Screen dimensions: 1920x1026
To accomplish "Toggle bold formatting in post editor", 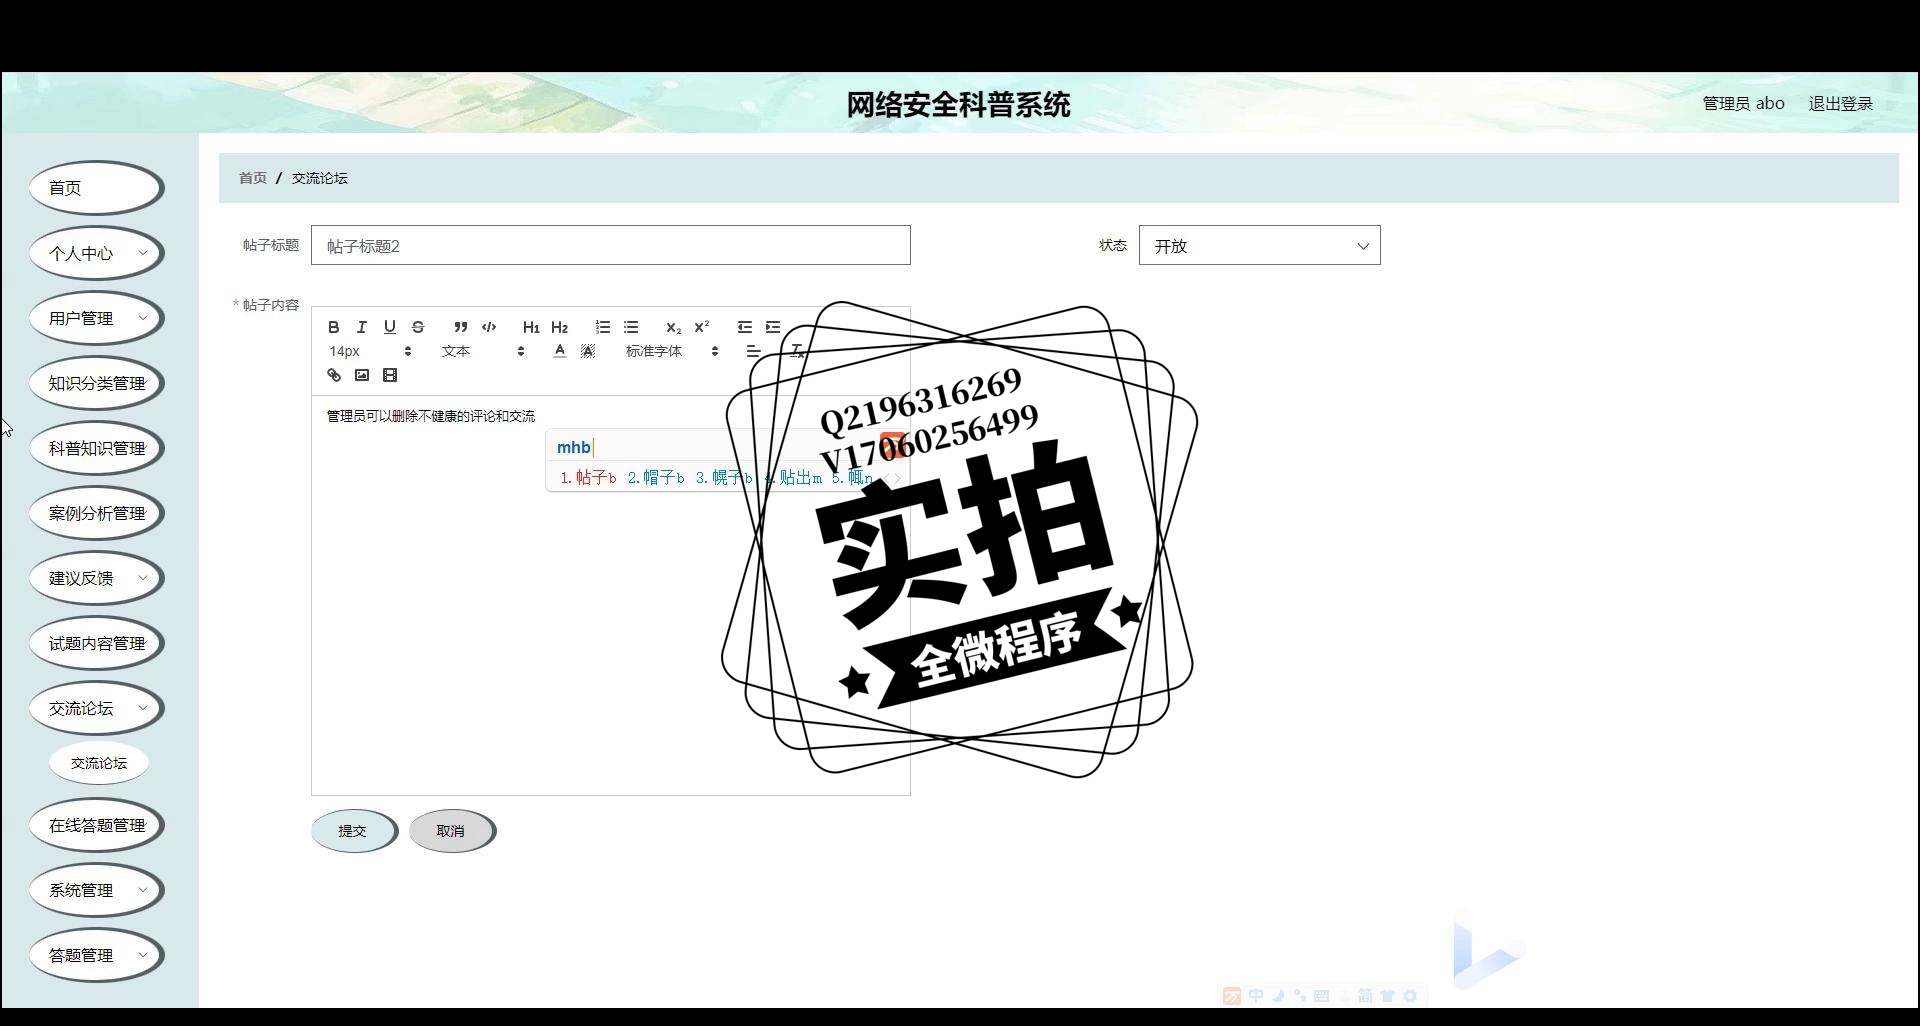I will pyautogui.click(x=334, y=327).
